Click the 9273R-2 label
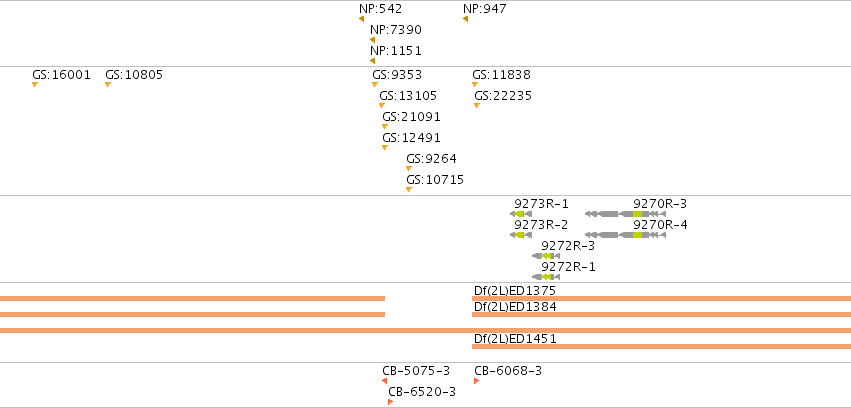 (x=542, y=225)
